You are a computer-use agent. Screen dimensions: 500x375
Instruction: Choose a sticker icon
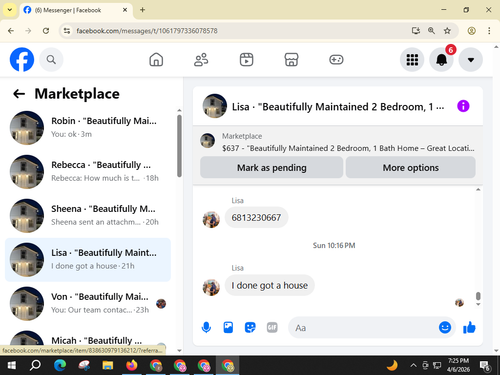click(x=250, y=328)
